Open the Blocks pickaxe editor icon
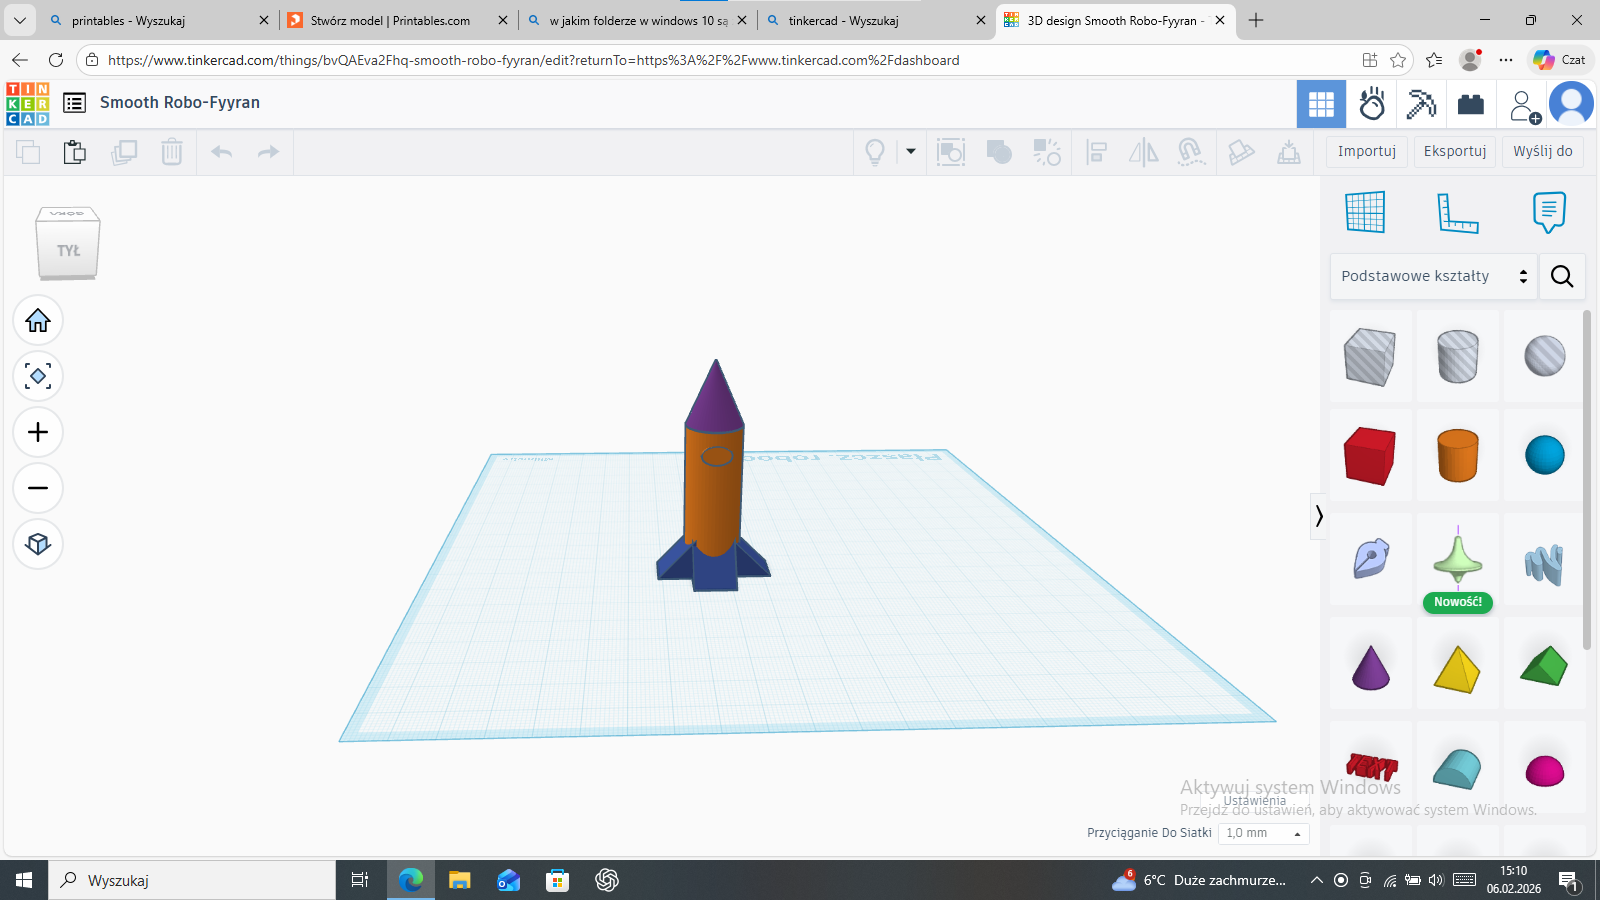1600x900 pixels. pos(1421,104)
